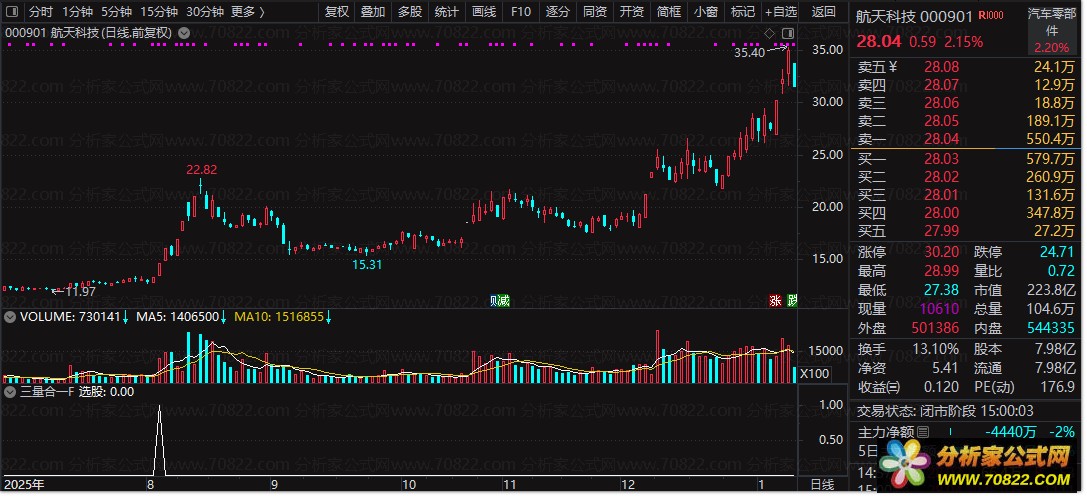Click the red 涨 marker icon

pyautogui.click(x=775, y=300)
